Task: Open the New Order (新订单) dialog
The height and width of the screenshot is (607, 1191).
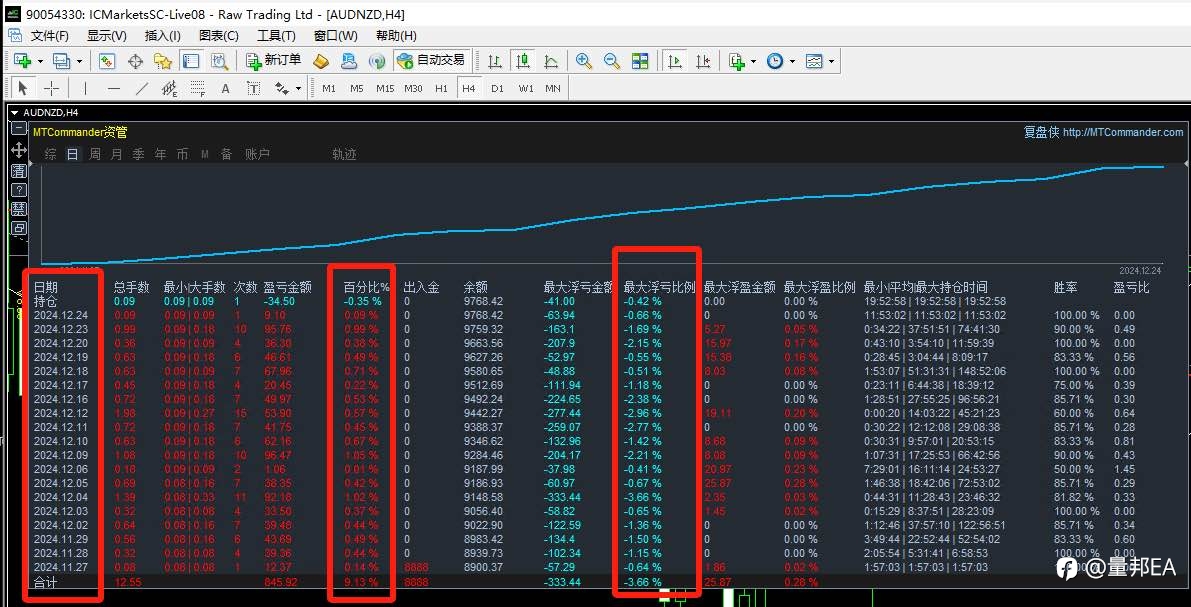Action: (x=273, y=61)
